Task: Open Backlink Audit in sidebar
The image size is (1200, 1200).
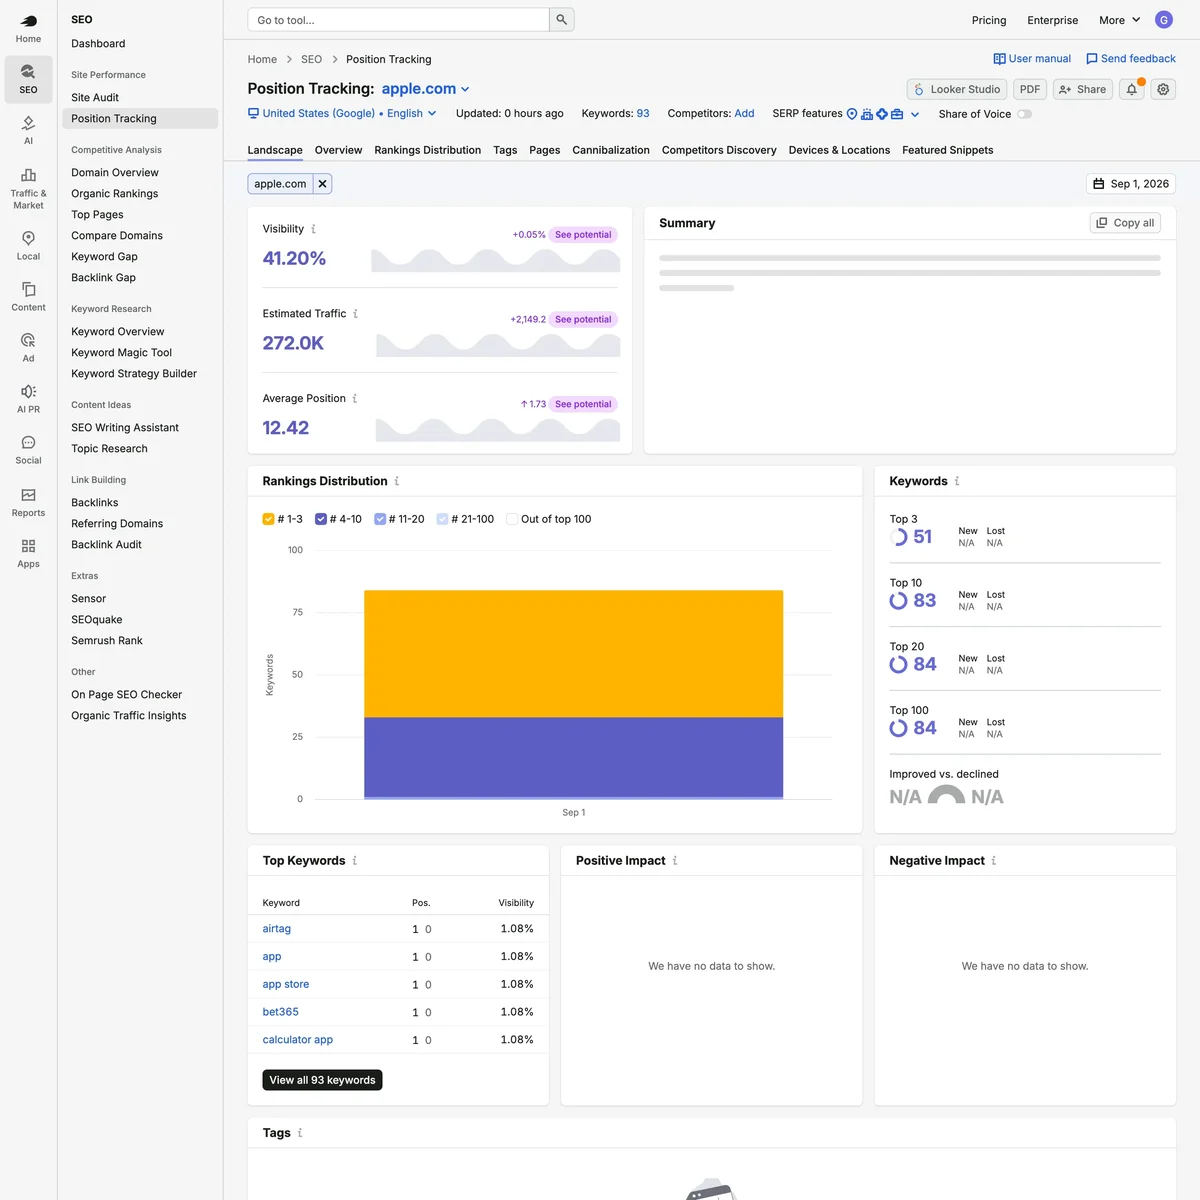Action: click(106, 545)
